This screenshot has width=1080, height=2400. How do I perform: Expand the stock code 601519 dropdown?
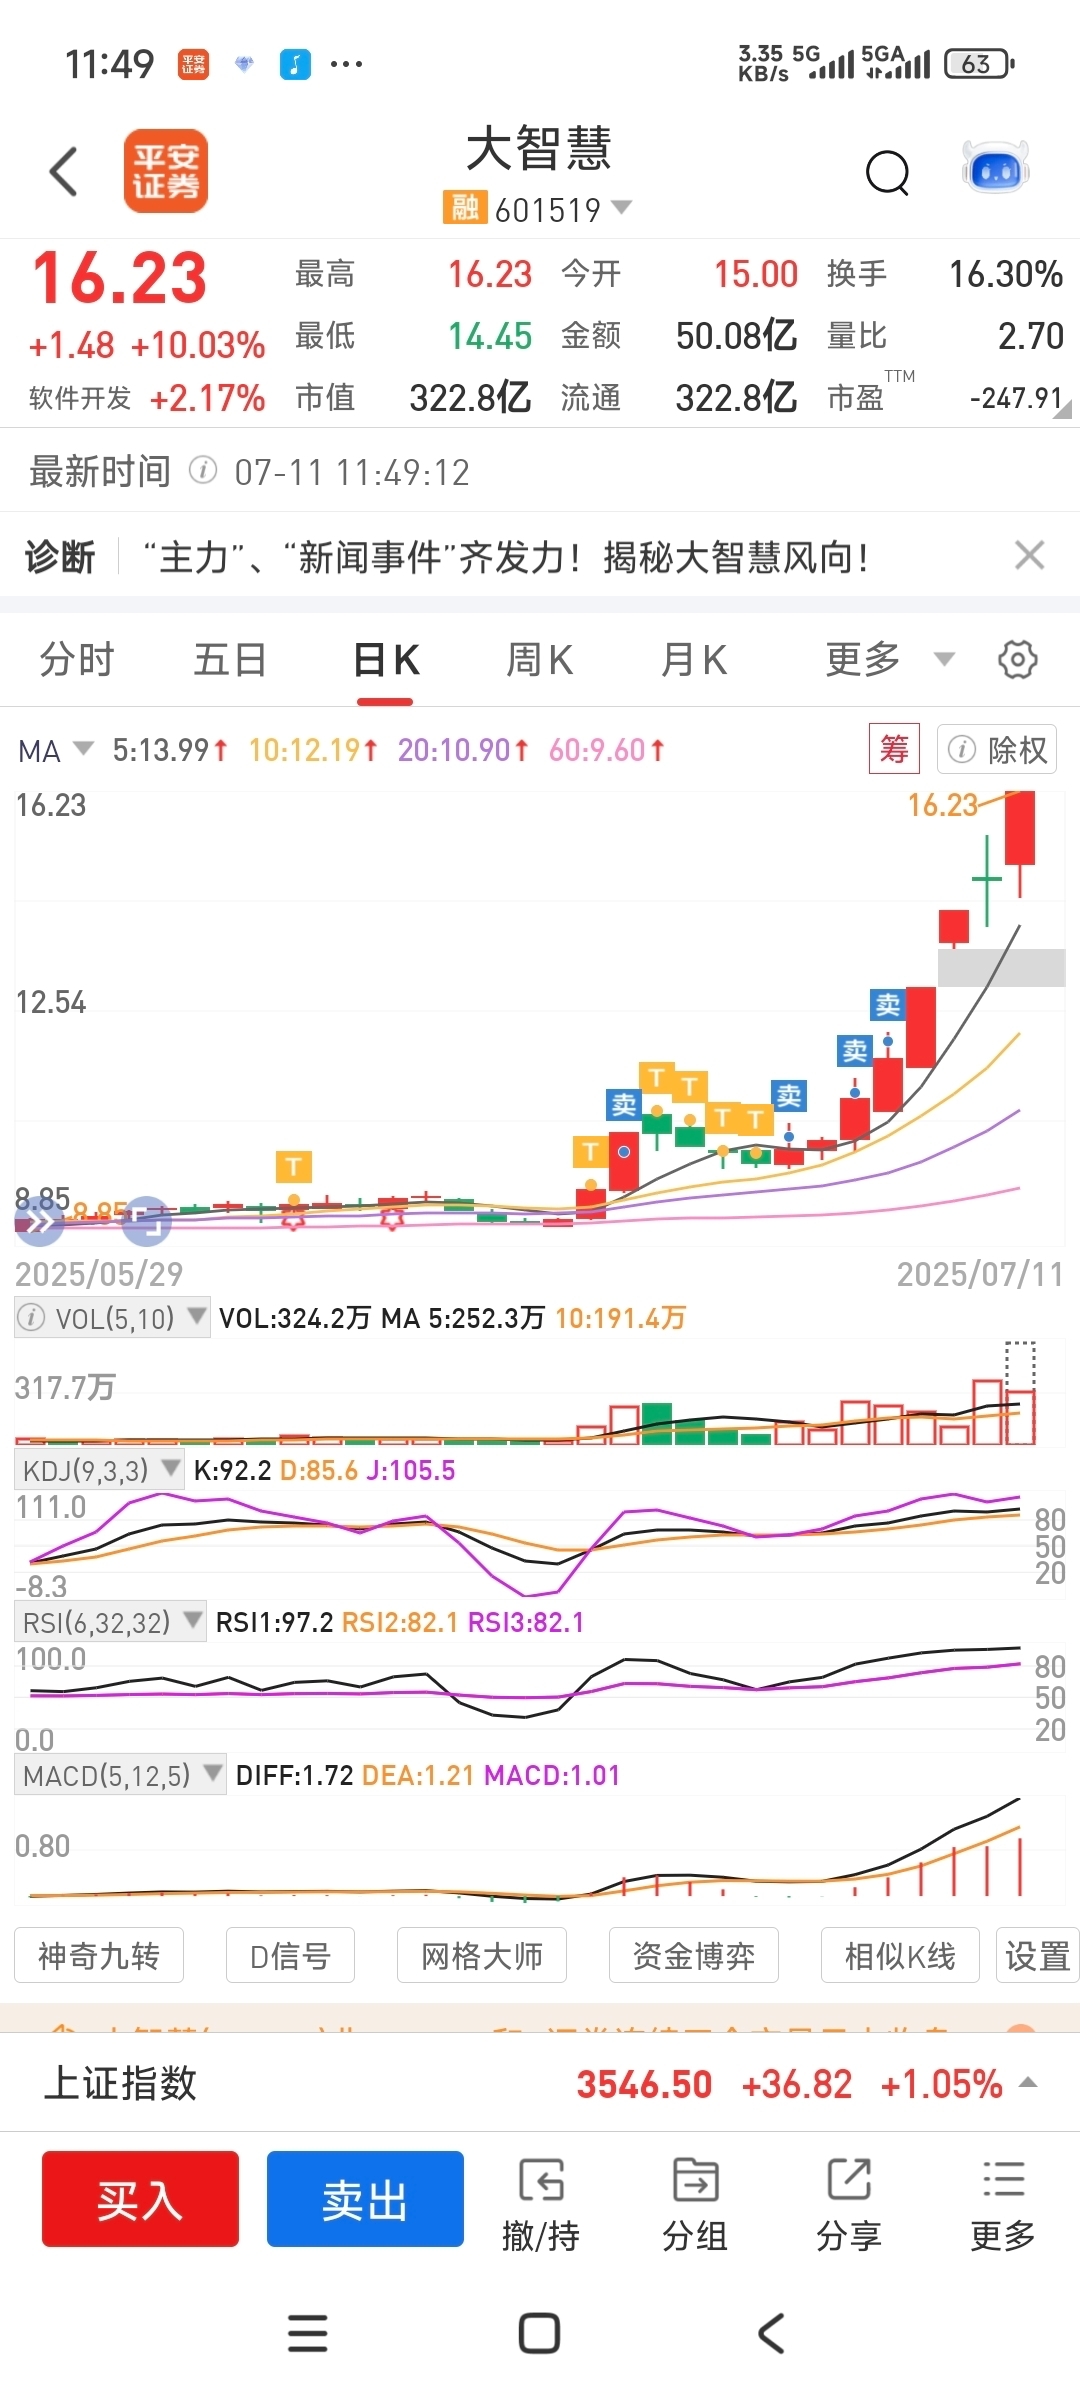point(622,207)
